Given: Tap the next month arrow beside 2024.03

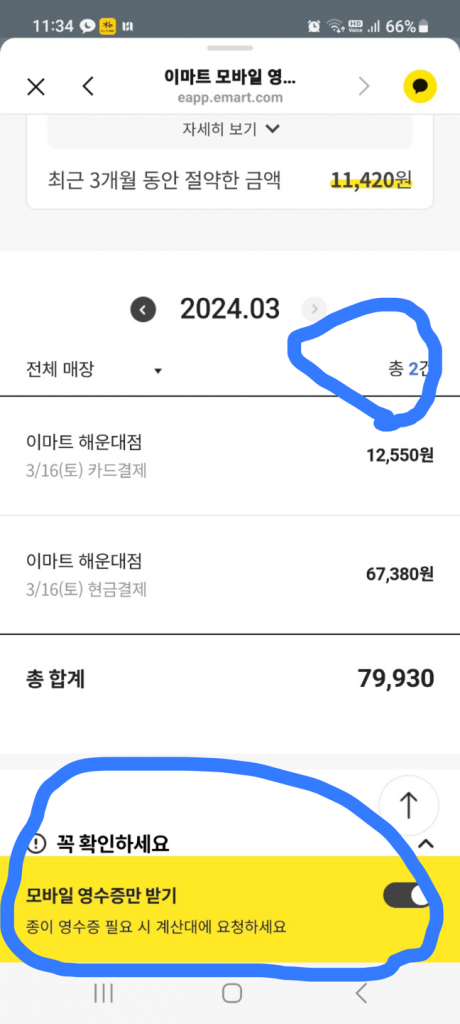Looking at the screenshot, I should pos(314,308).
